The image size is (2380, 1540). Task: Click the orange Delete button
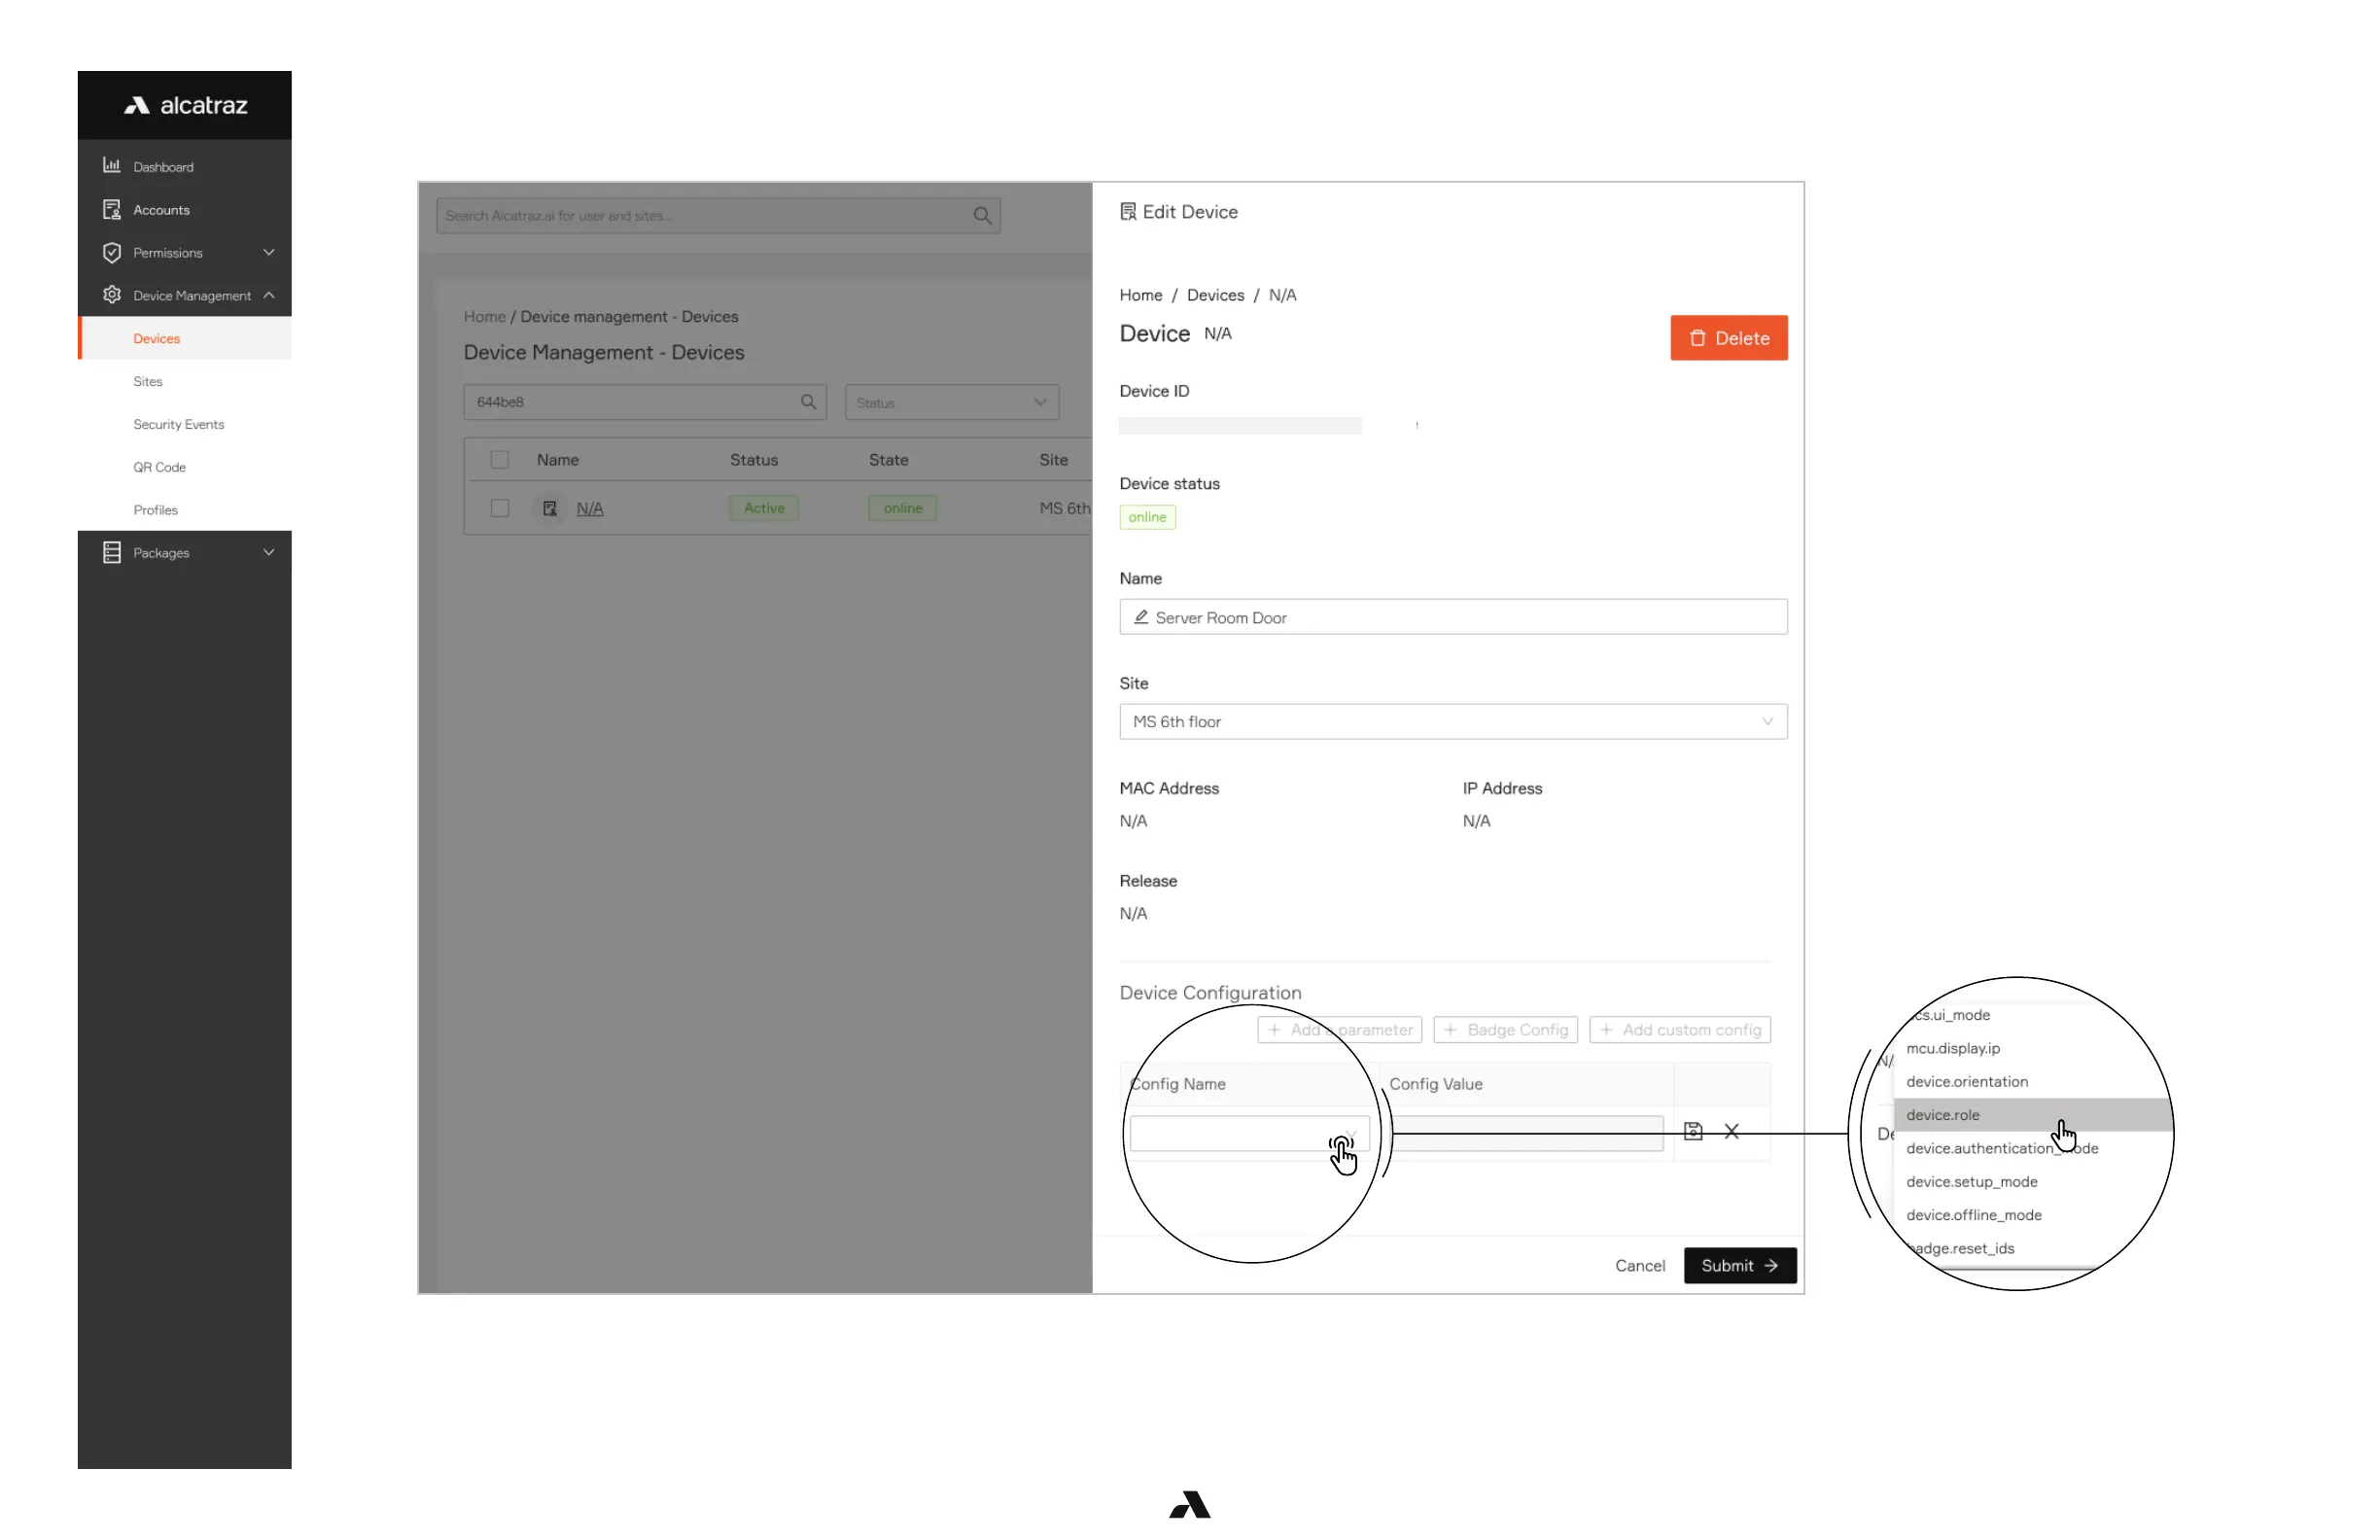coord(1728,338)
